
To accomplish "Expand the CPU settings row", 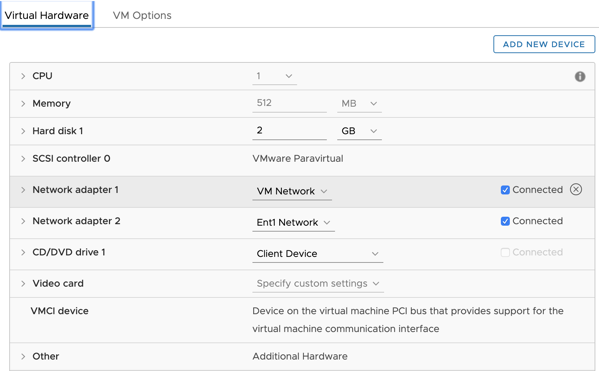I will (23, 76).
